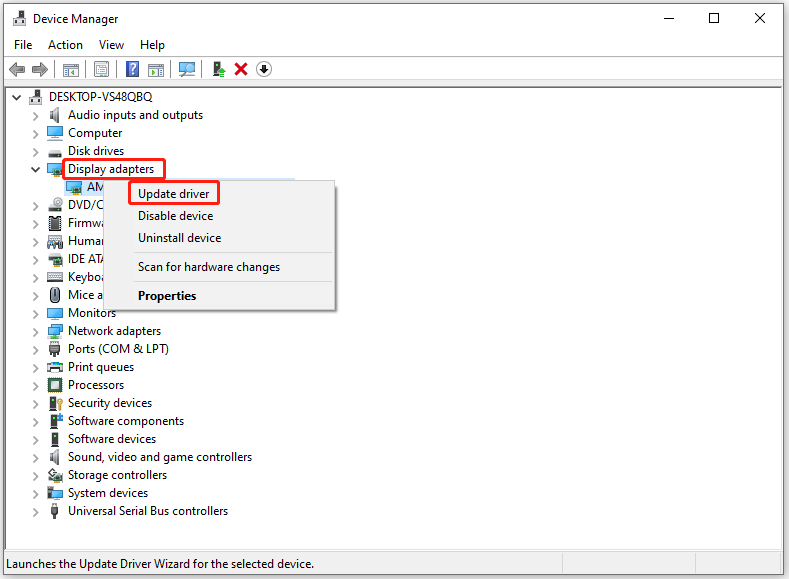Open the blue Help question-mark icon
The width and height of the screenshot is (789, 579).
click(132, 69)
